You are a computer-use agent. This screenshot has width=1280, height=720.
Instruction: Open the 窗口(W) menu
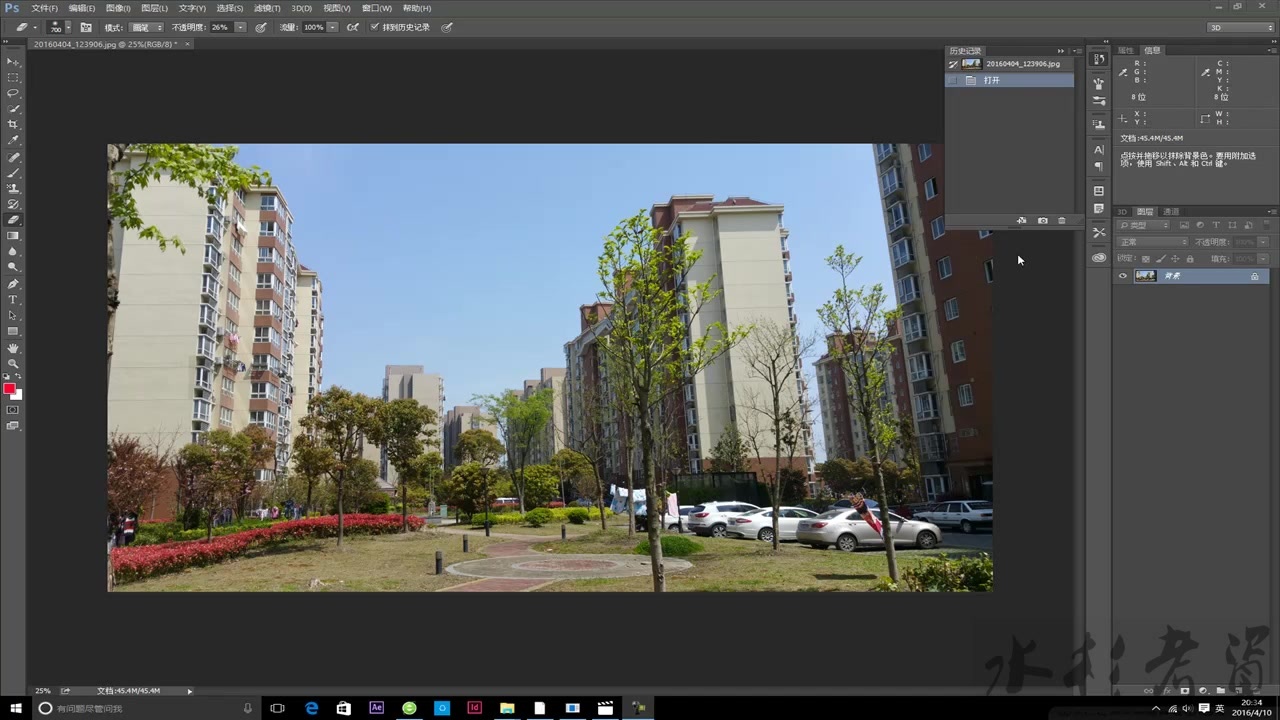click(377, 8)
